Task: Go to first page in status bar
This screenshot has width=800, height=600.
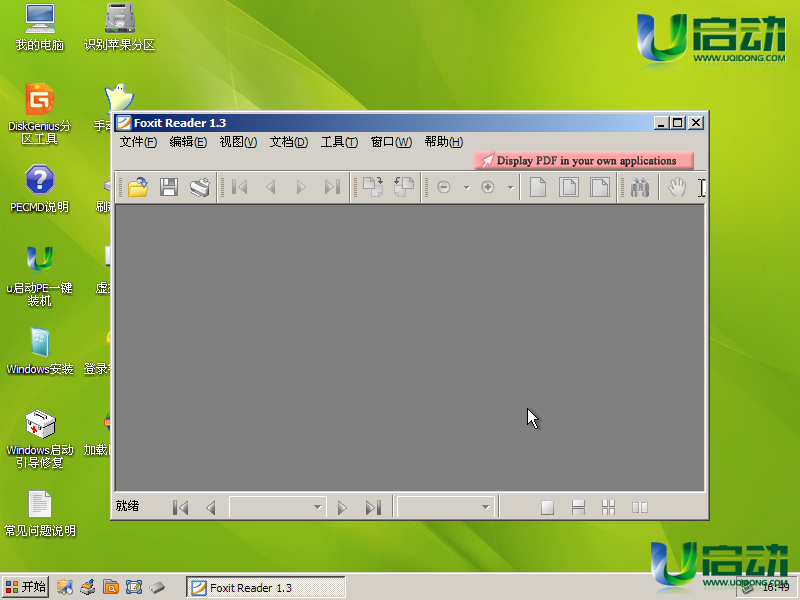Action: point(180,507)
